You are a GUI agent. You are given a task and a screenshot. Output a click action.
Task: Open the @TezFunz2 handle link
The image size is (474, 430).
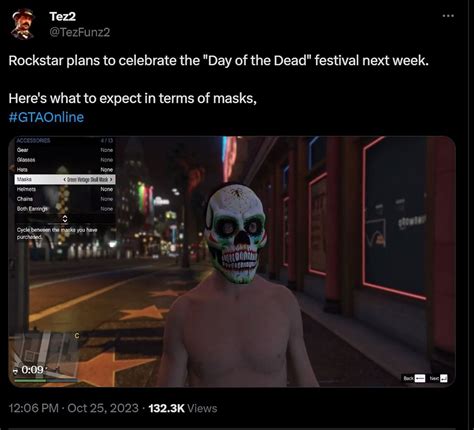click(x=80, y=32)
